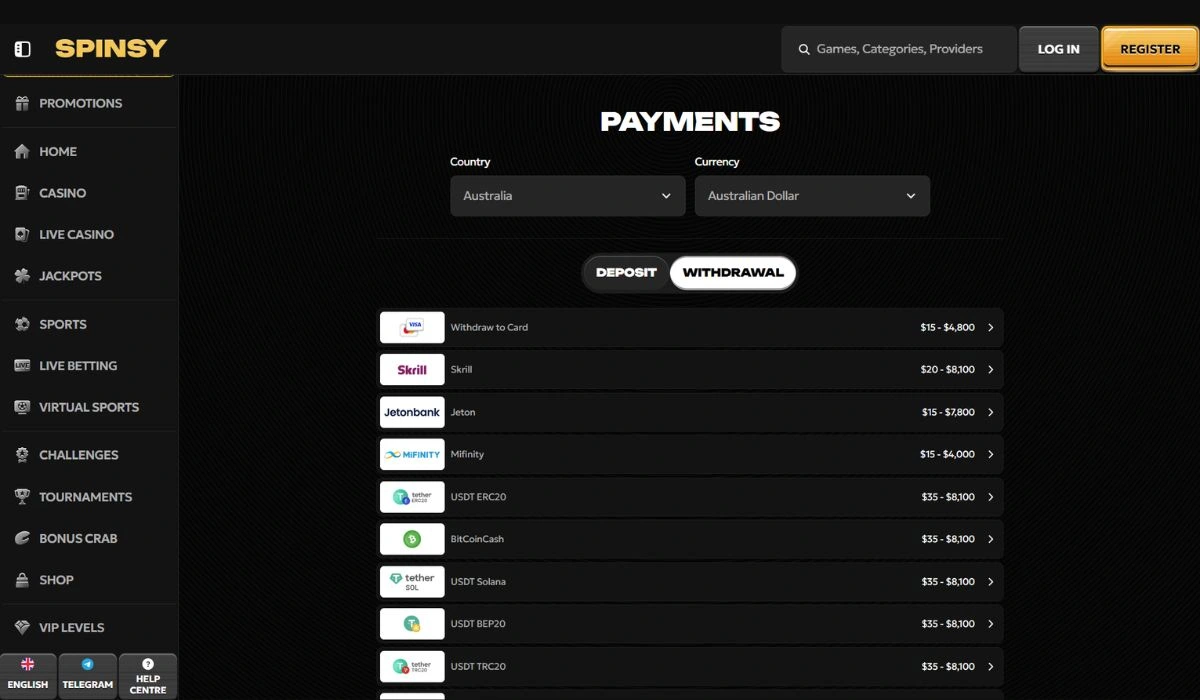Click the Sports ball icon

pyautogui.click(x=22, y=324)
